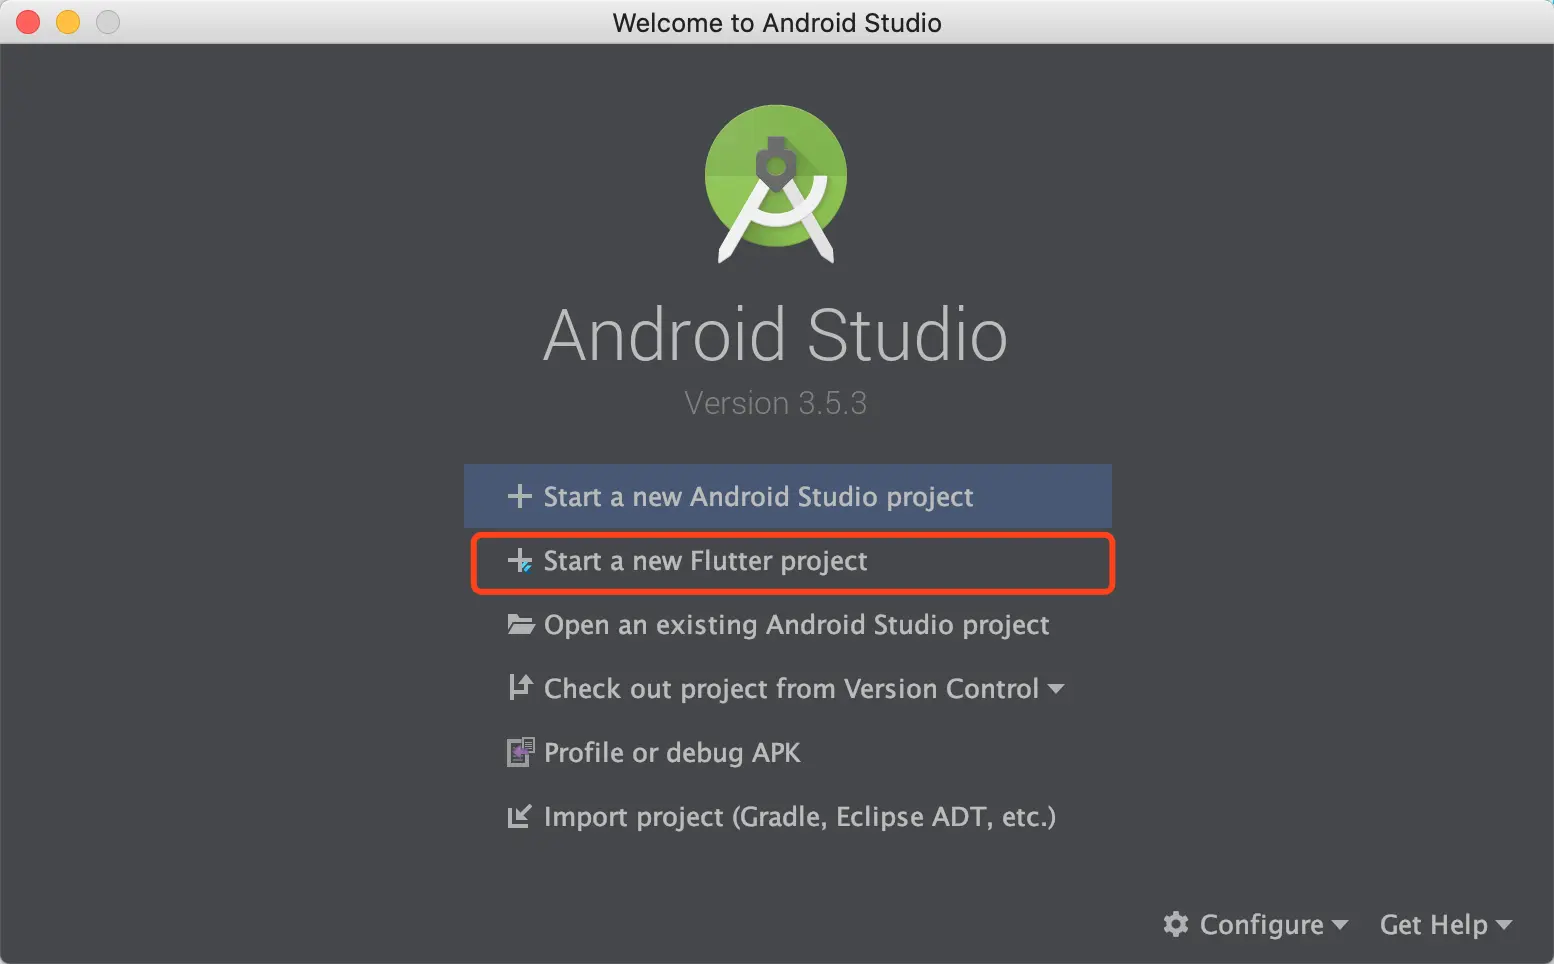Screen dimensions: 1554x964
Task: Click the open folder icon
Action: pyautogui.click(x=521, y=625)
